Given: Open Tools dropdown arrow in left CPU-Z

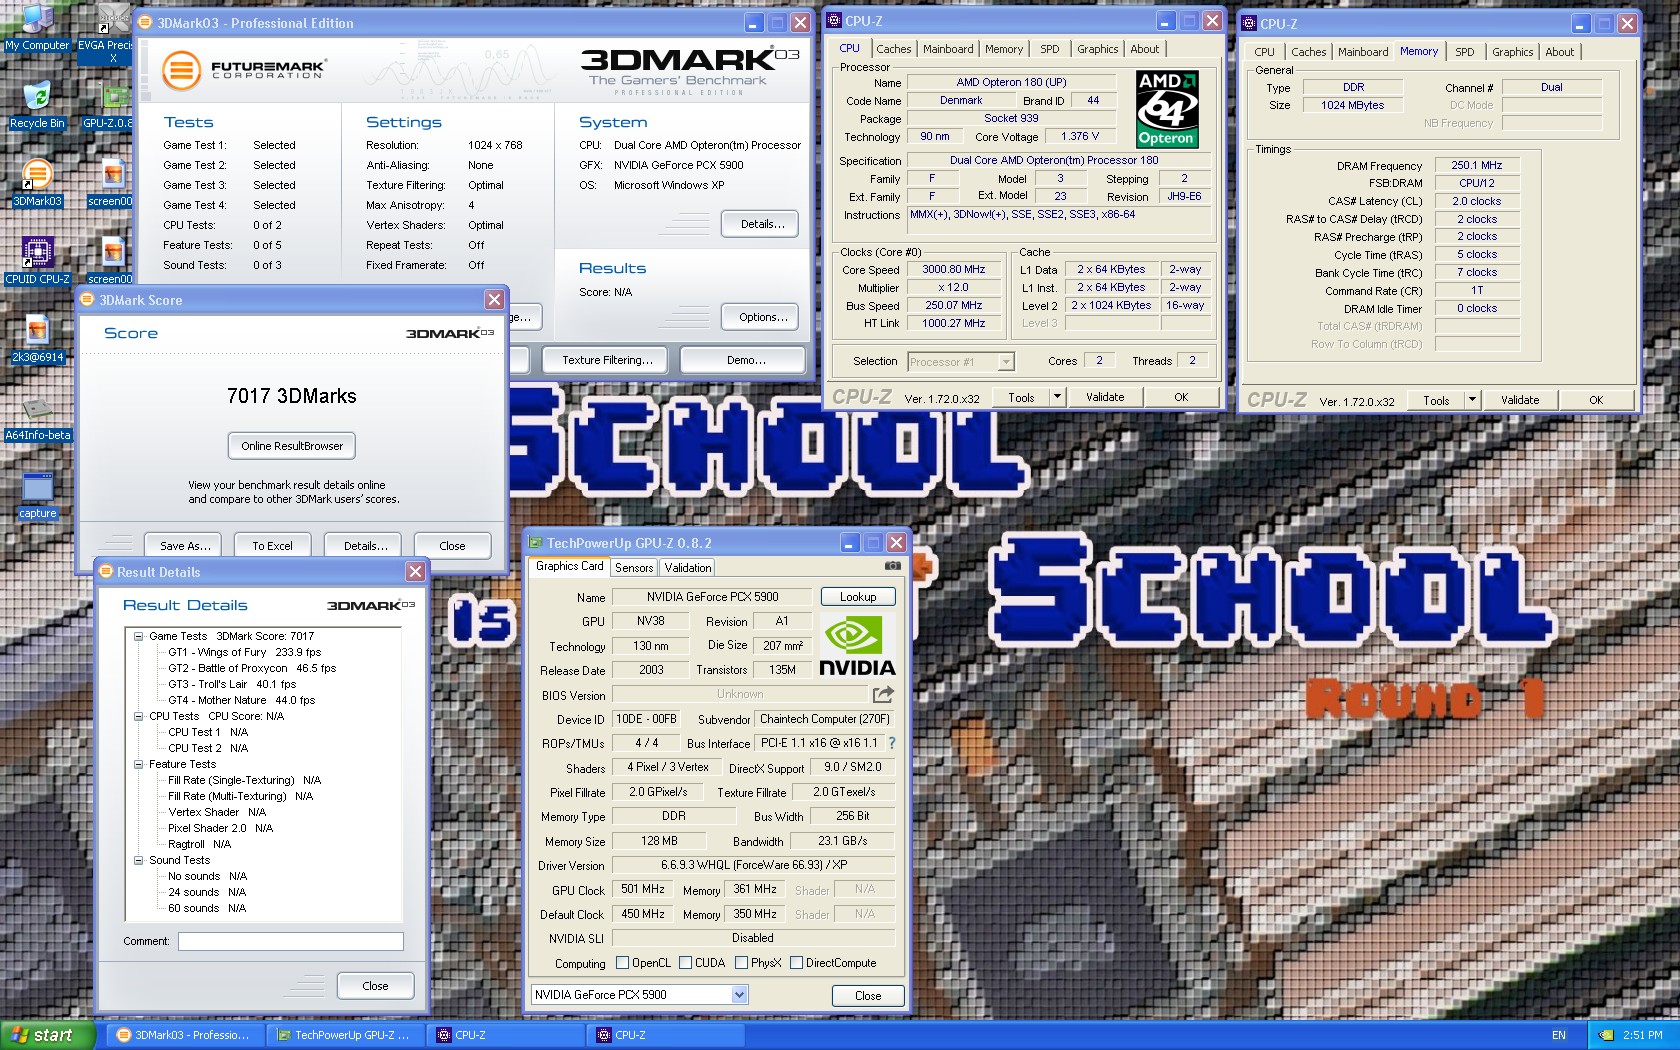Looking at the screenshot, I should [x=1057, y=397].
